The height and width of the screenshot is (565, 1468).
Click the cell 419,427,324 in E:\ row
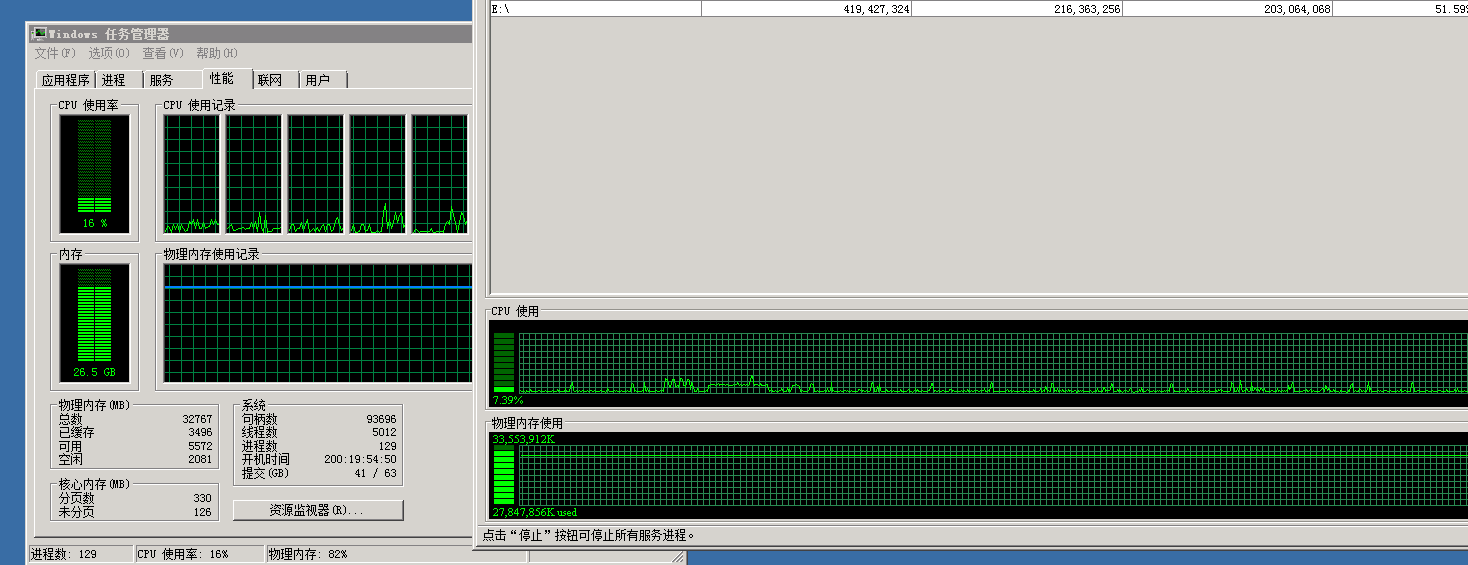[x=874, y=8]
